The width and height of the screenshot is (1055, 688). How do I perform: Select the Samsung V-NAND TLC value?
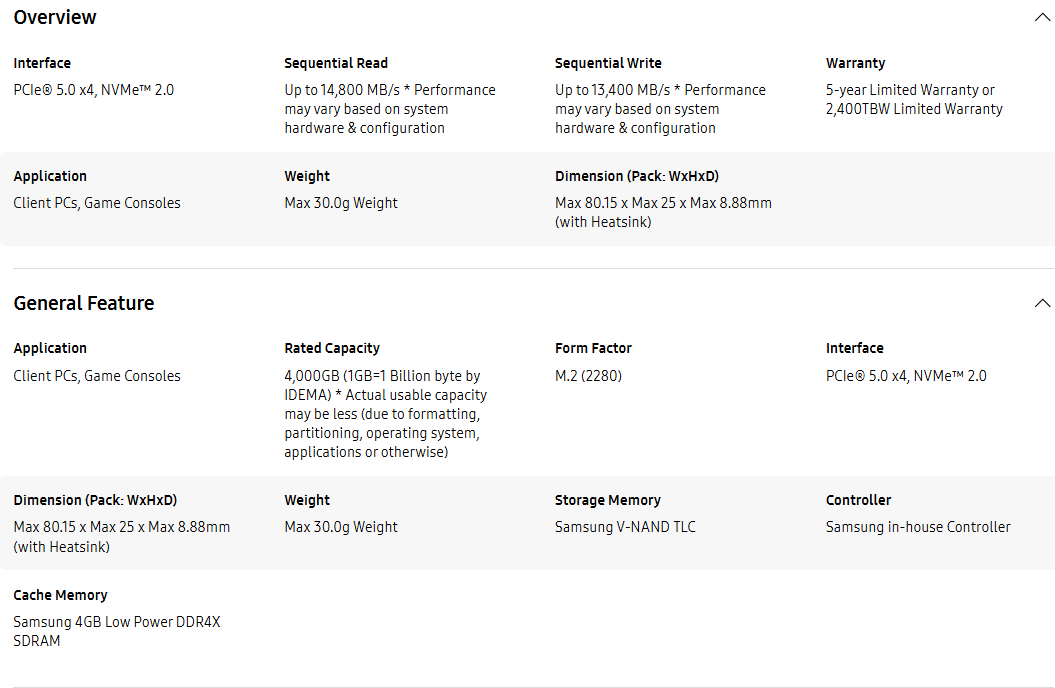pos(625,527)
